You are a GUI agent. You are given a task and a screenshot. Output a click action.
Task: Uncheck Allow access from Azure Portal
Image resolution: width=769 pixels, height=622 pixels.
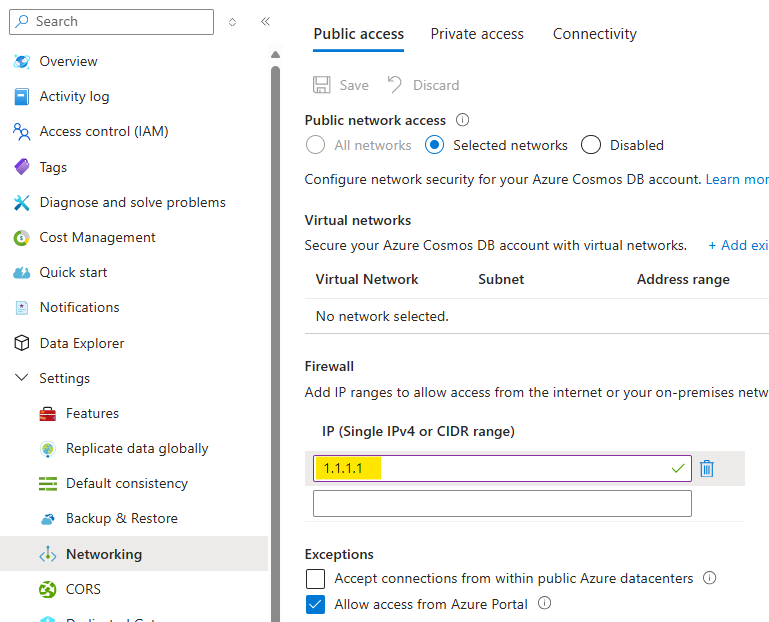[315, 604]
